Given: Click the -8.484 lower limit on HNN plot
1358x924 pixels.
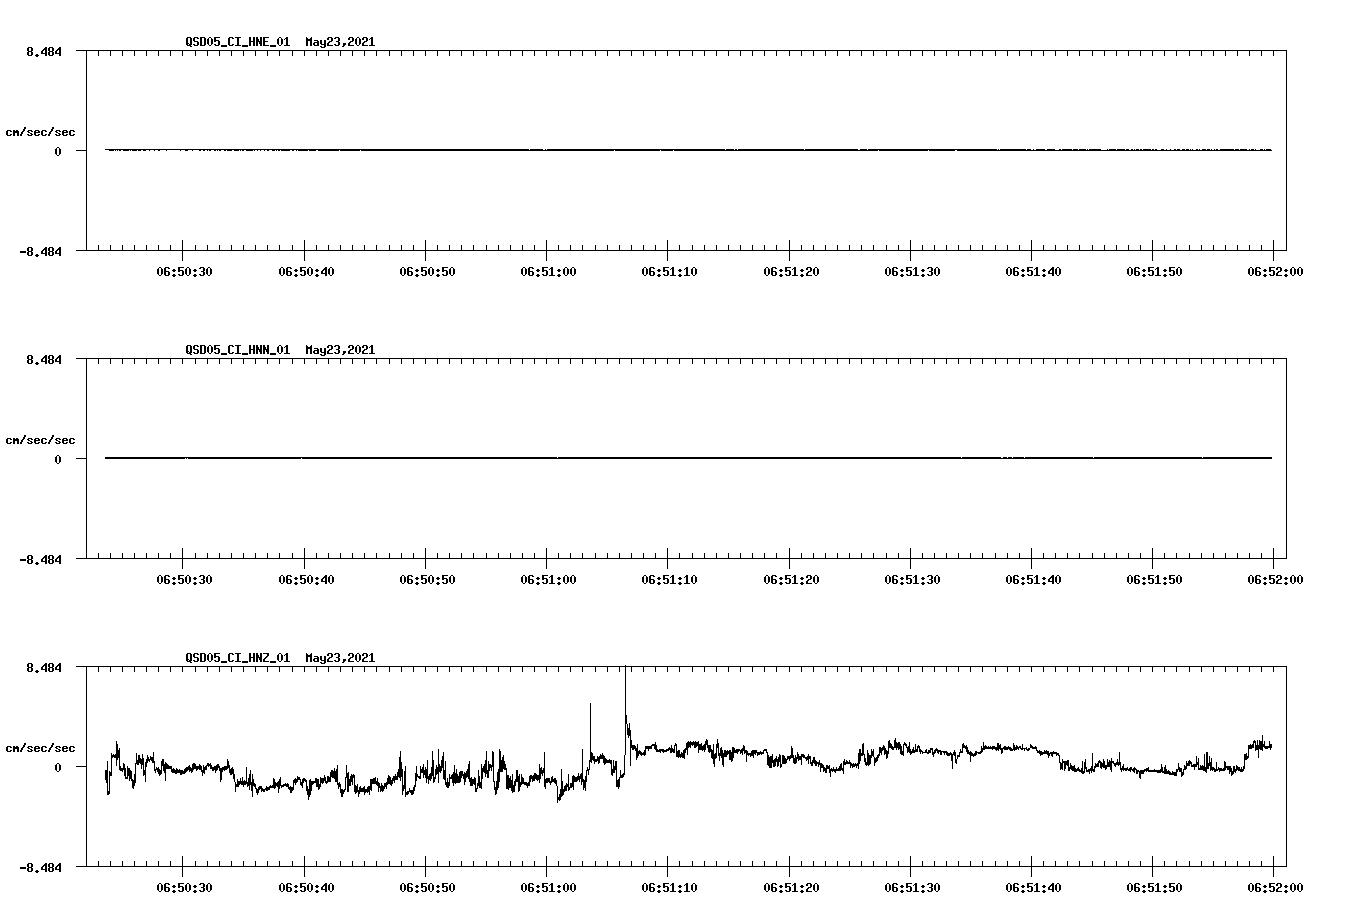Looking at the screenshot, I should (40, 559).
